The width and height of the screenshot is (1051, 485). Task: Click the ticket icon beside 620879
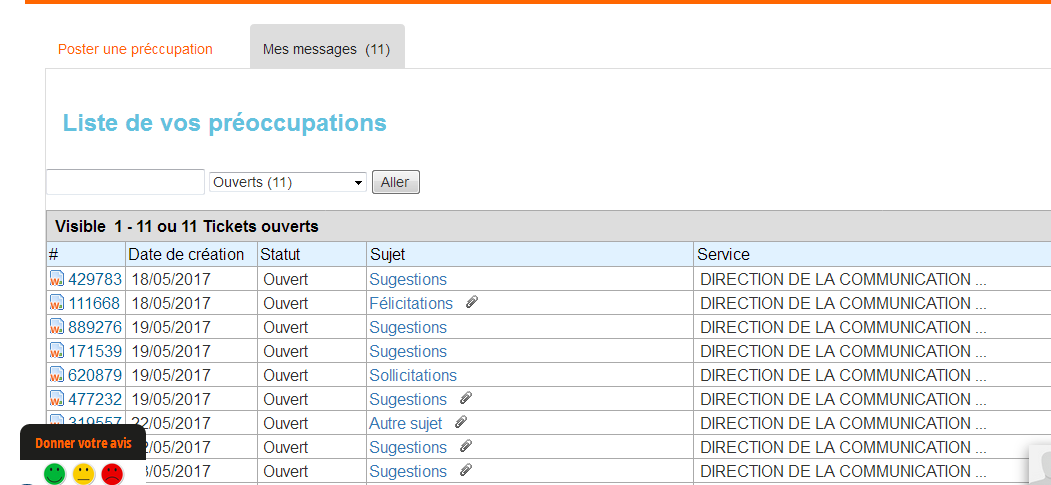point(57,376)
